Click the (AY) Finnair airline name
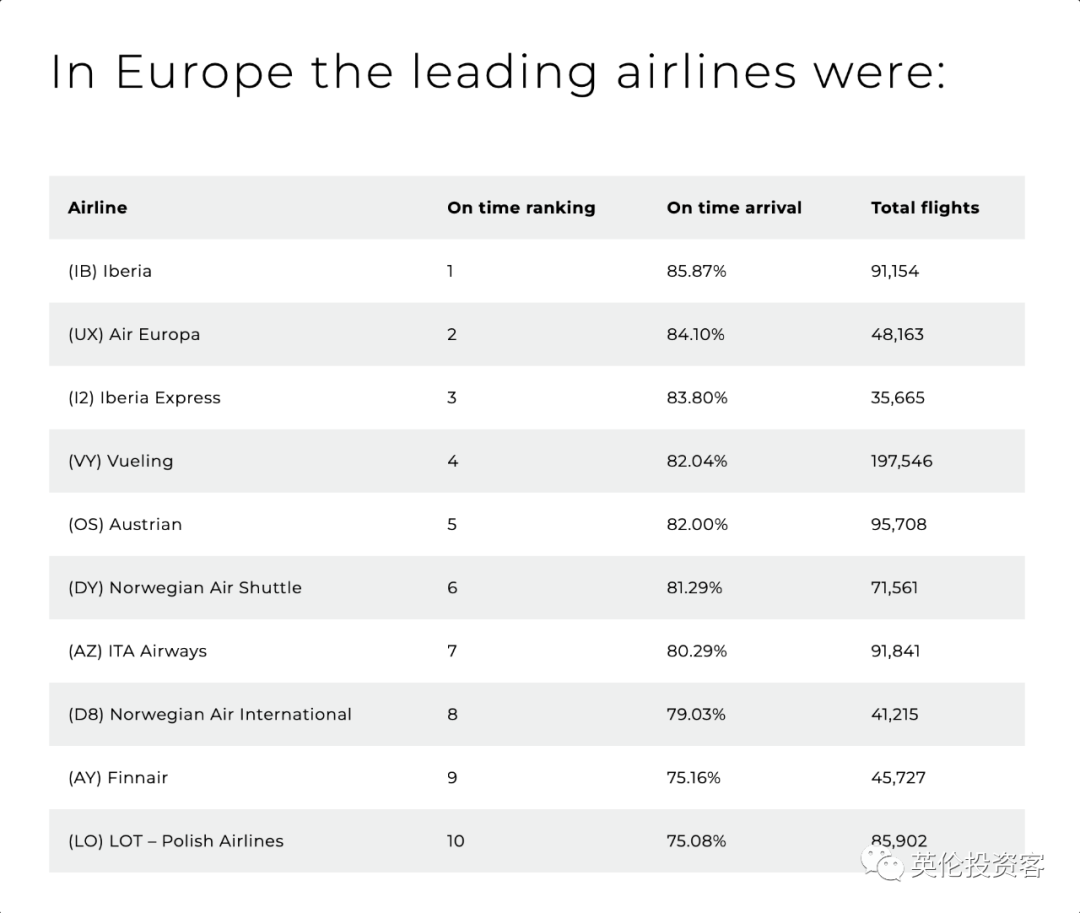This screenshot has height=913, width=1080. [118, 777]
